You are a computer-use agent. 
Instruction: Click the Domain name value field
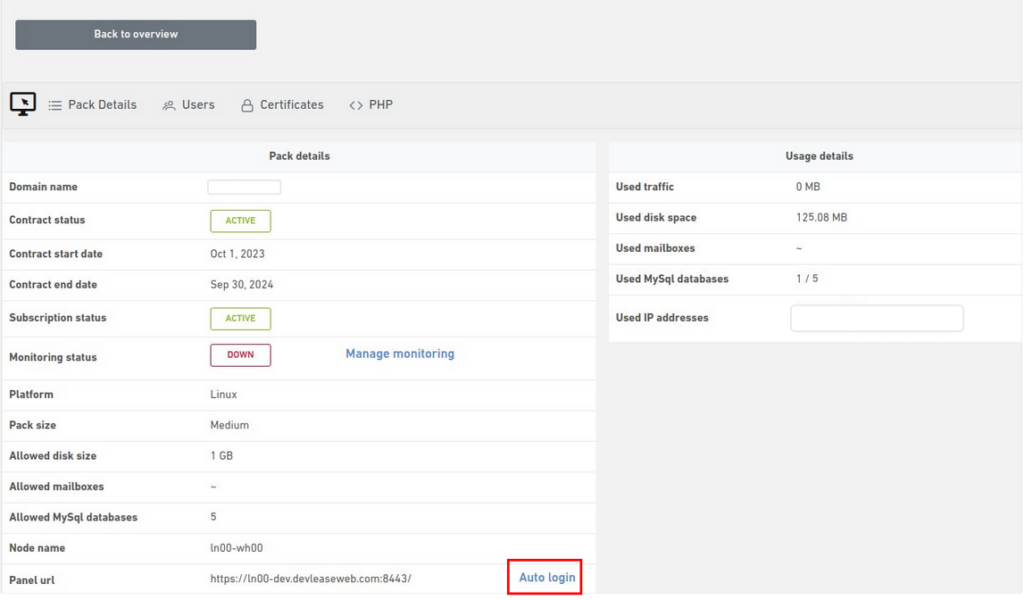coord(244,187)
